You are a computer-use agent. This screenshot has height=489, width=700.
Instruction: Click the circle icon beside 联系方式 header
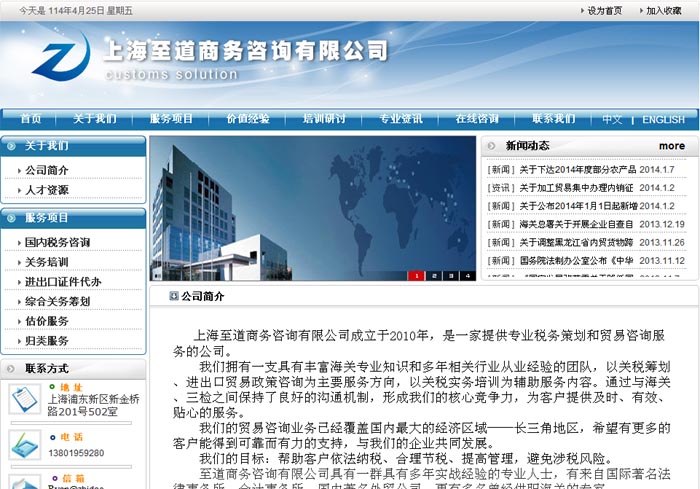(11, 369)
